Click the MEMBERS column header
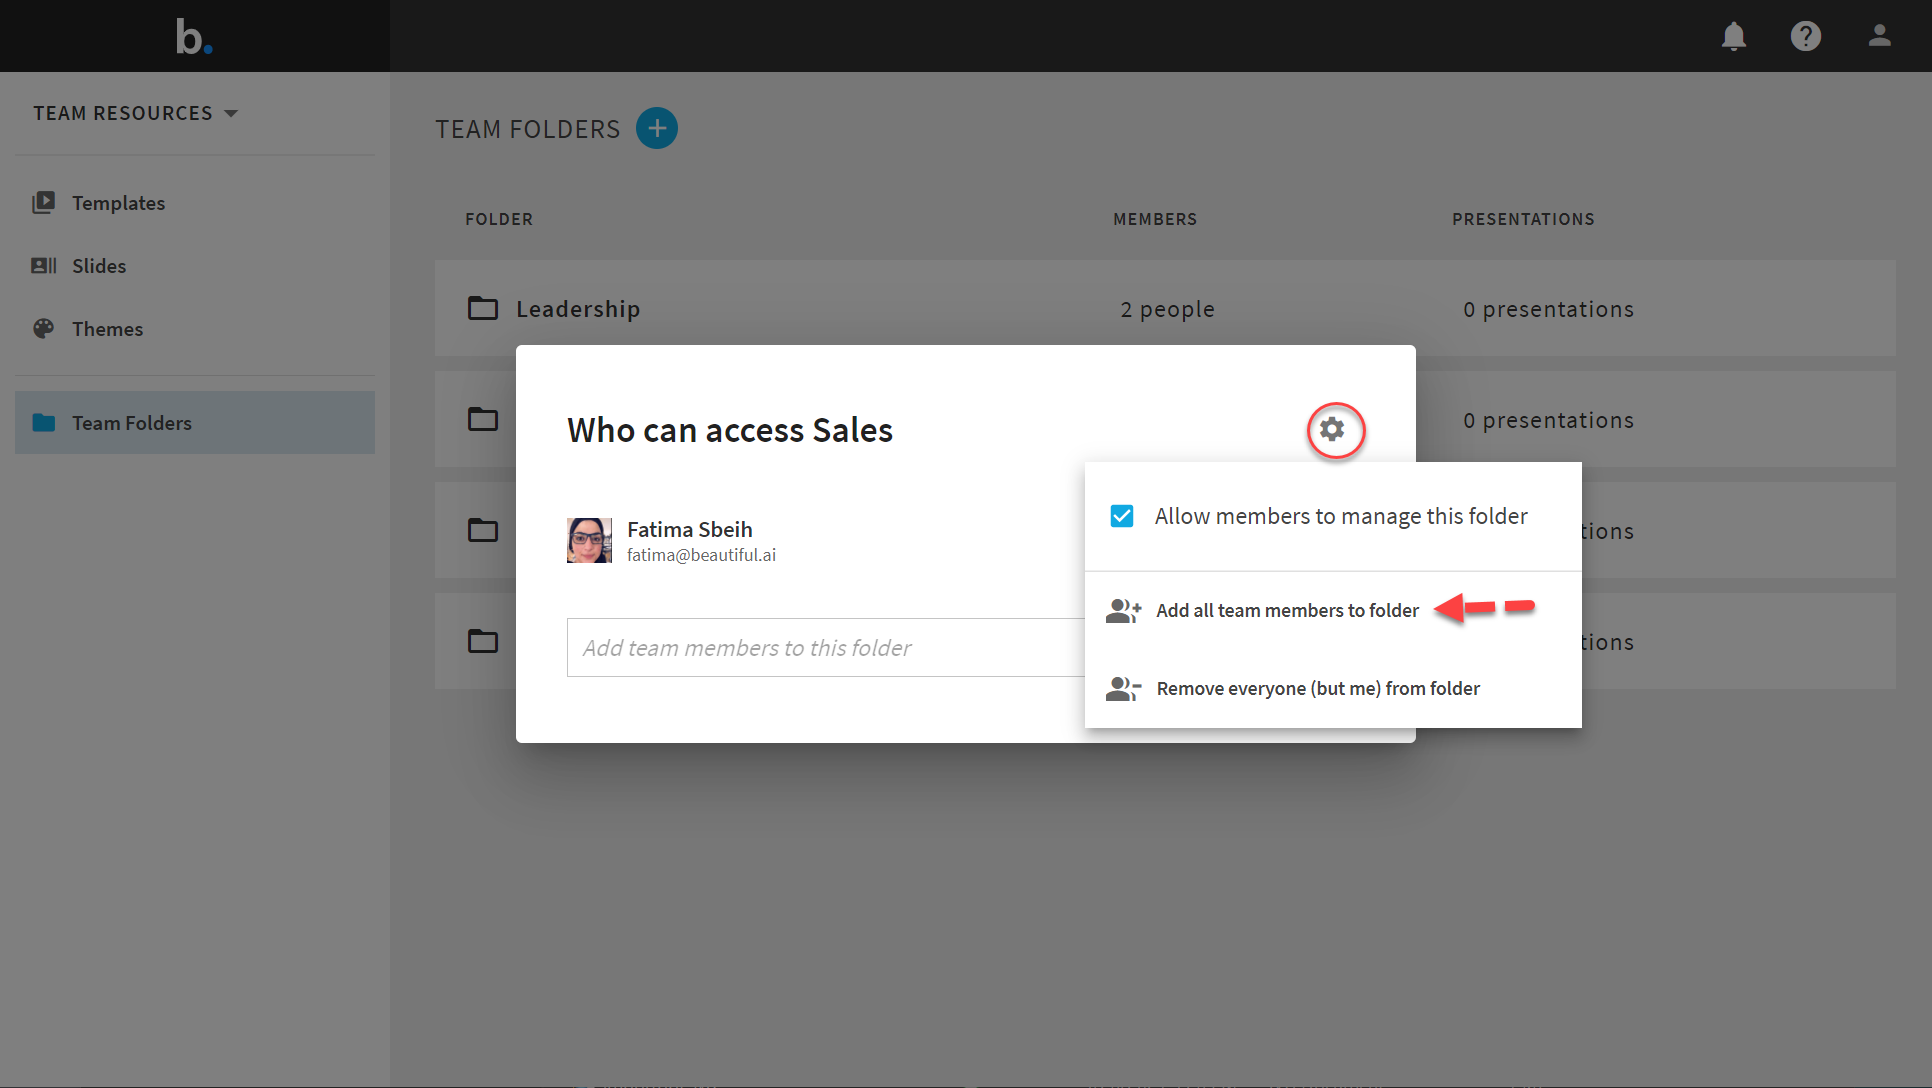The height and width of the screenshot is (1088, 1932). pos(1155,219)
